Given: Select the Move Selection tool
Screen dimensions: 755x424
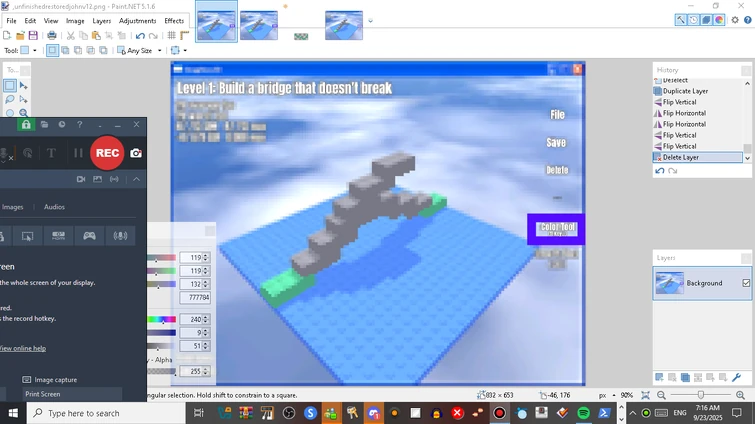Looking at the screenshot, I should click(23, 99).
